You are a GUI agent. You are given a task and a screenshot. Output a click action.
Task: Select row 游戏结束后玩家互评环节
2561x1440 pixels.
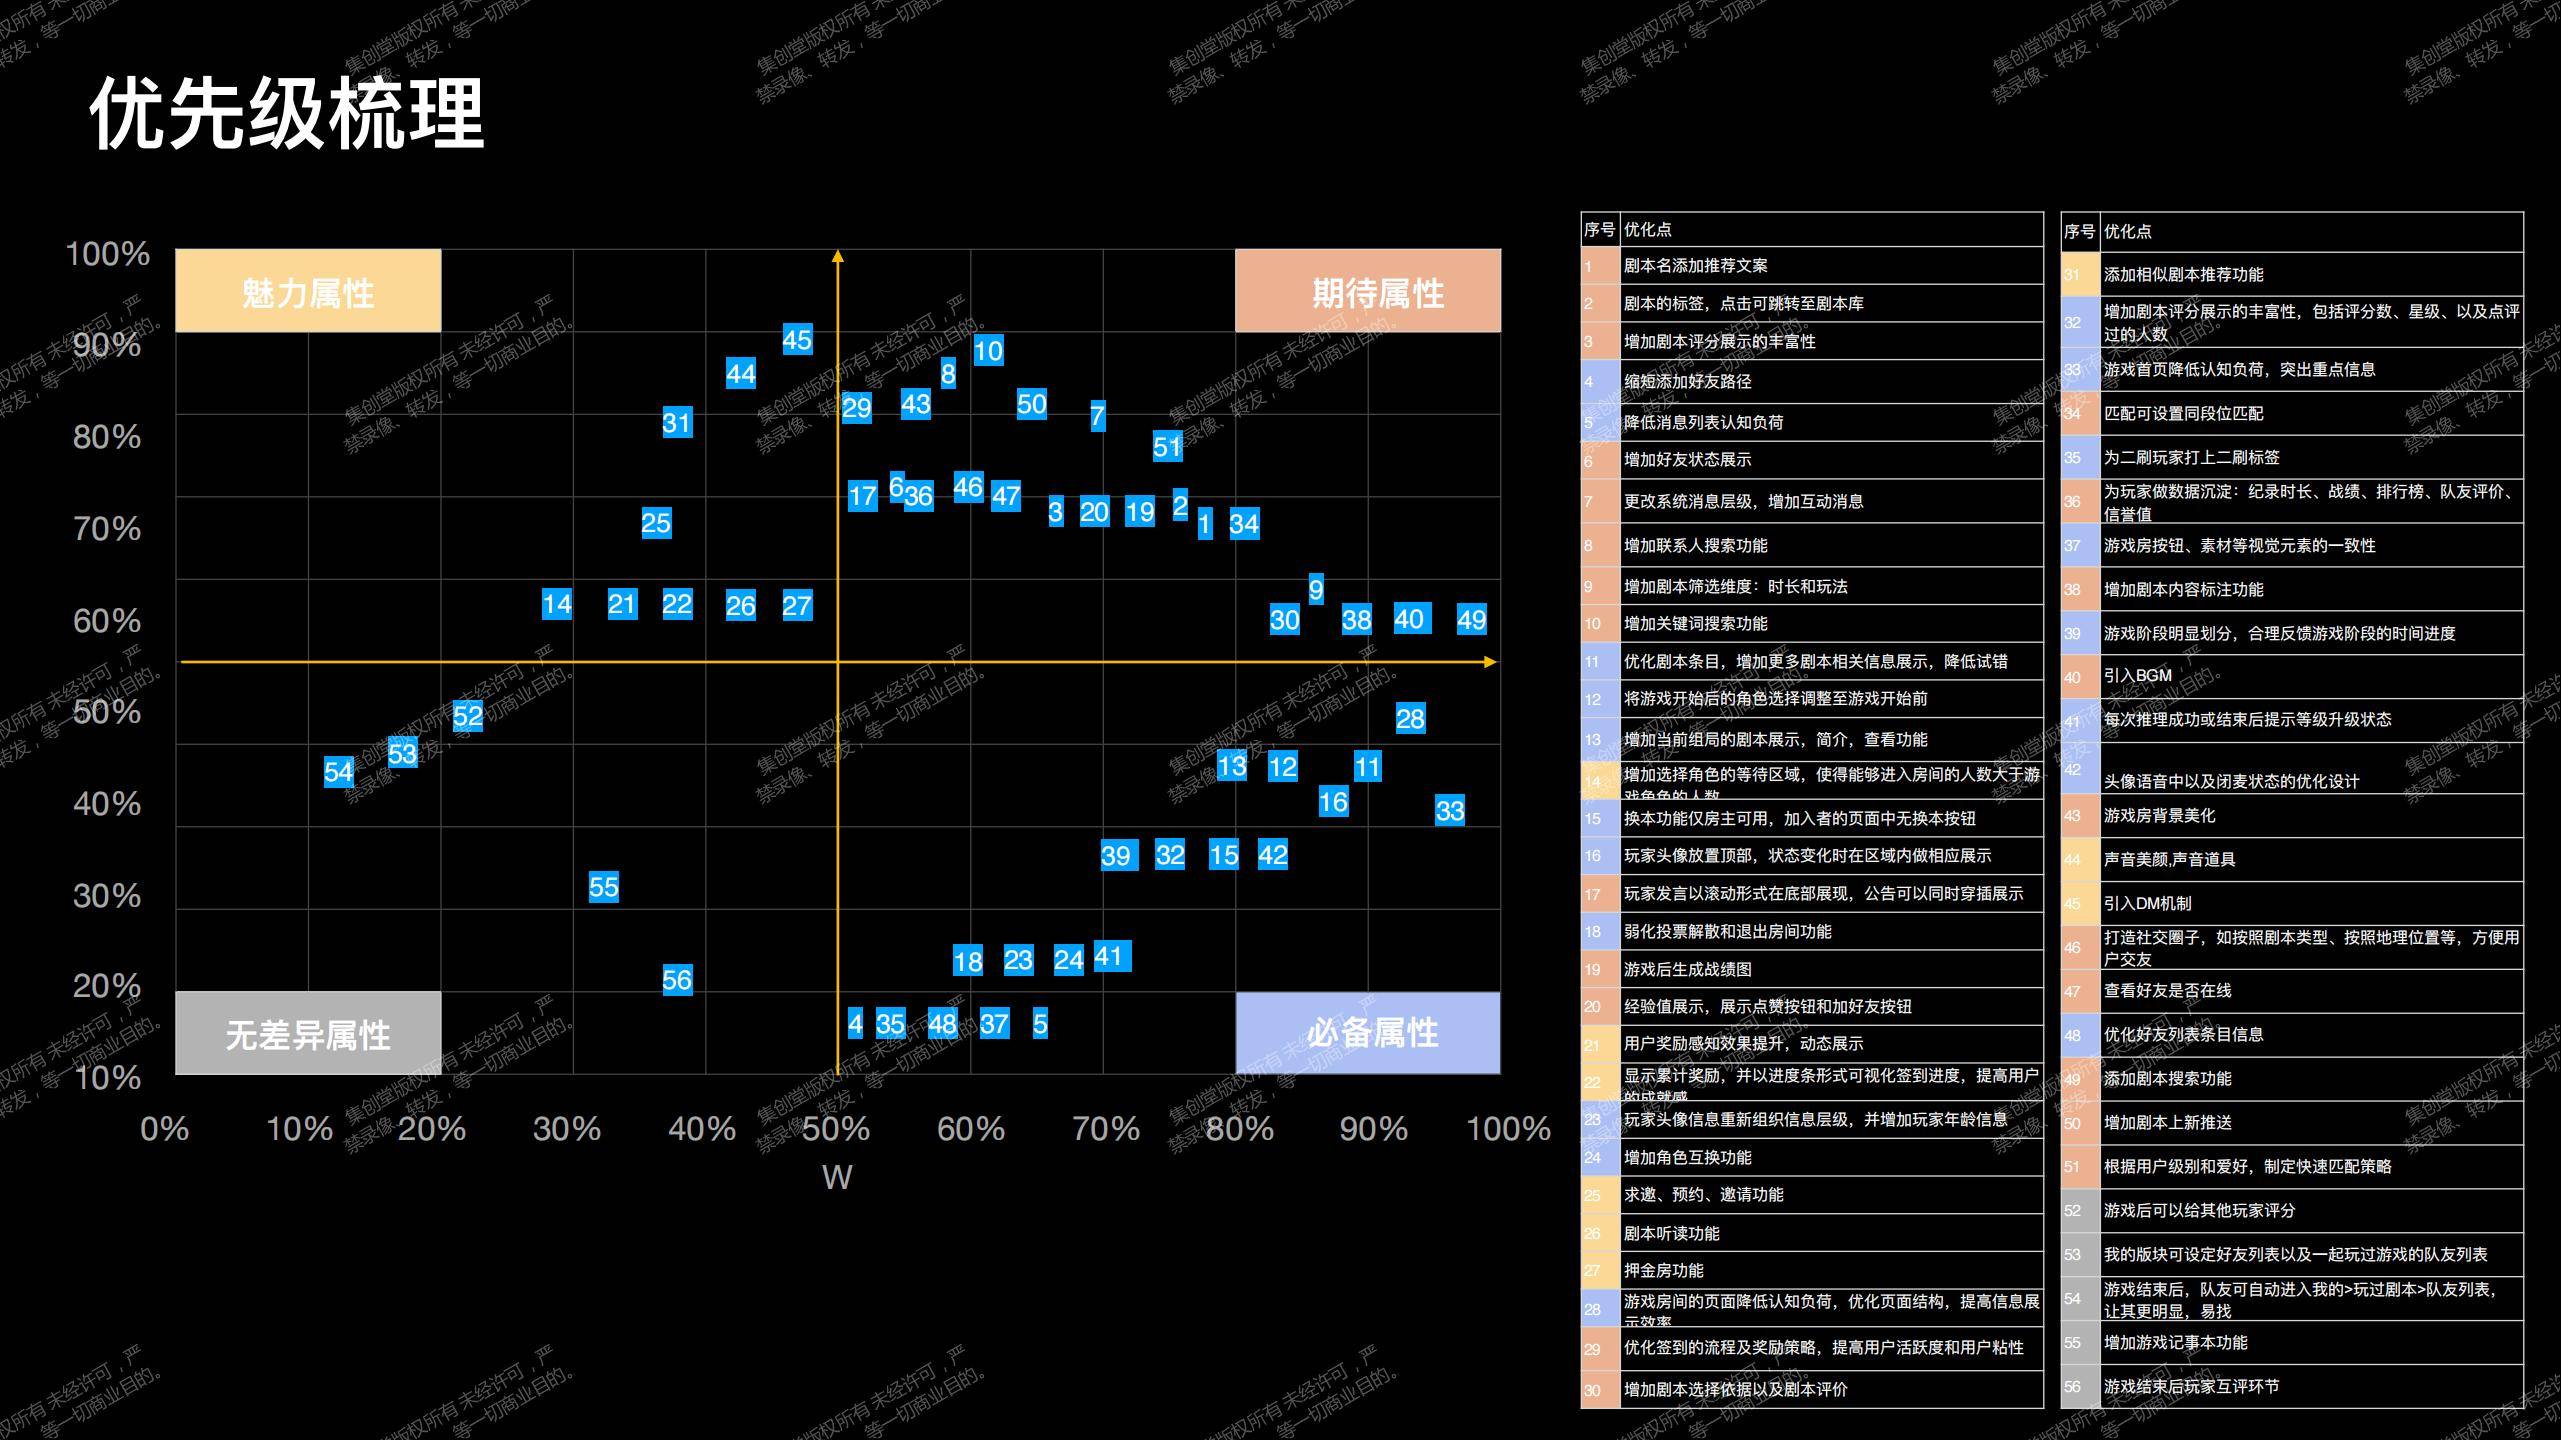(2292, 1387)
